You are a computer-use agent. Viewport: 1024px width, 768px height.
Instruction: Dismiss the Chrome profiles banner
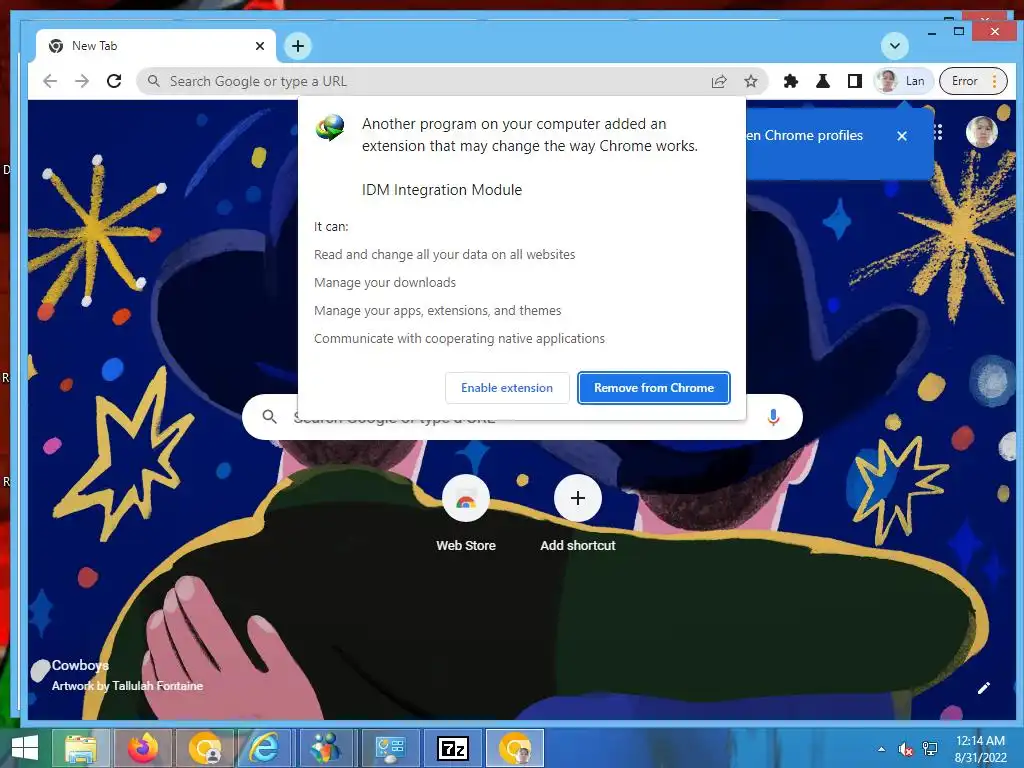click(902, 136)
